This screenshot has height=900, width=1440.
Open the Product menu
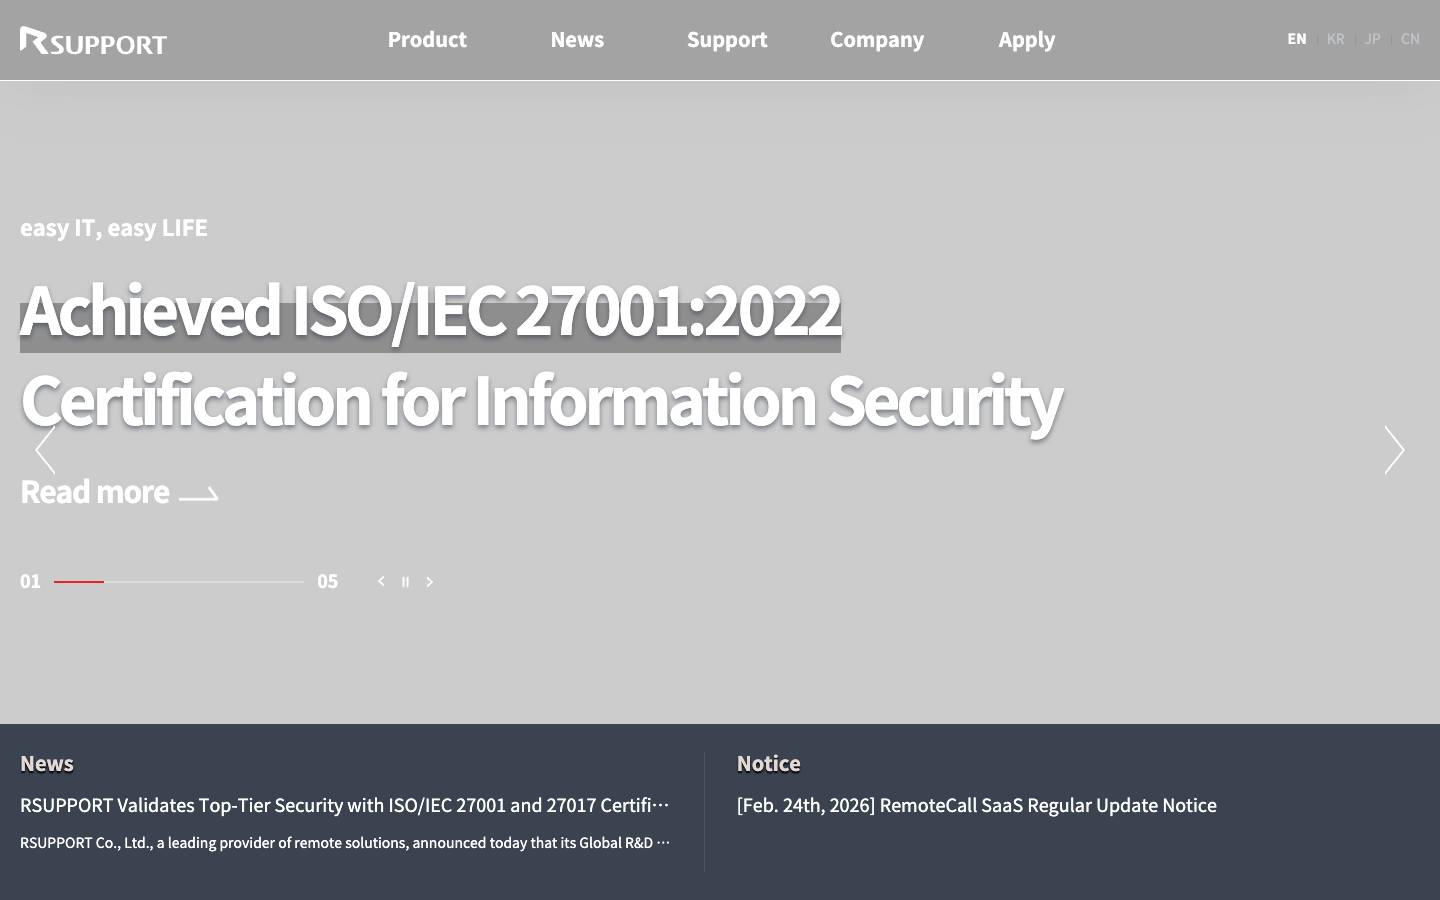click(x=427, y=40)
